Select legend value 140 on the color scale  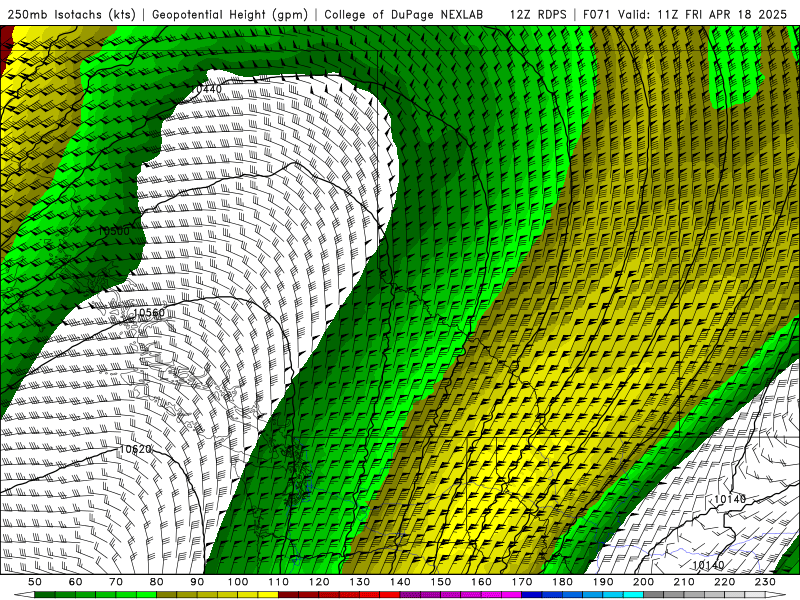[x=400, y=582]
